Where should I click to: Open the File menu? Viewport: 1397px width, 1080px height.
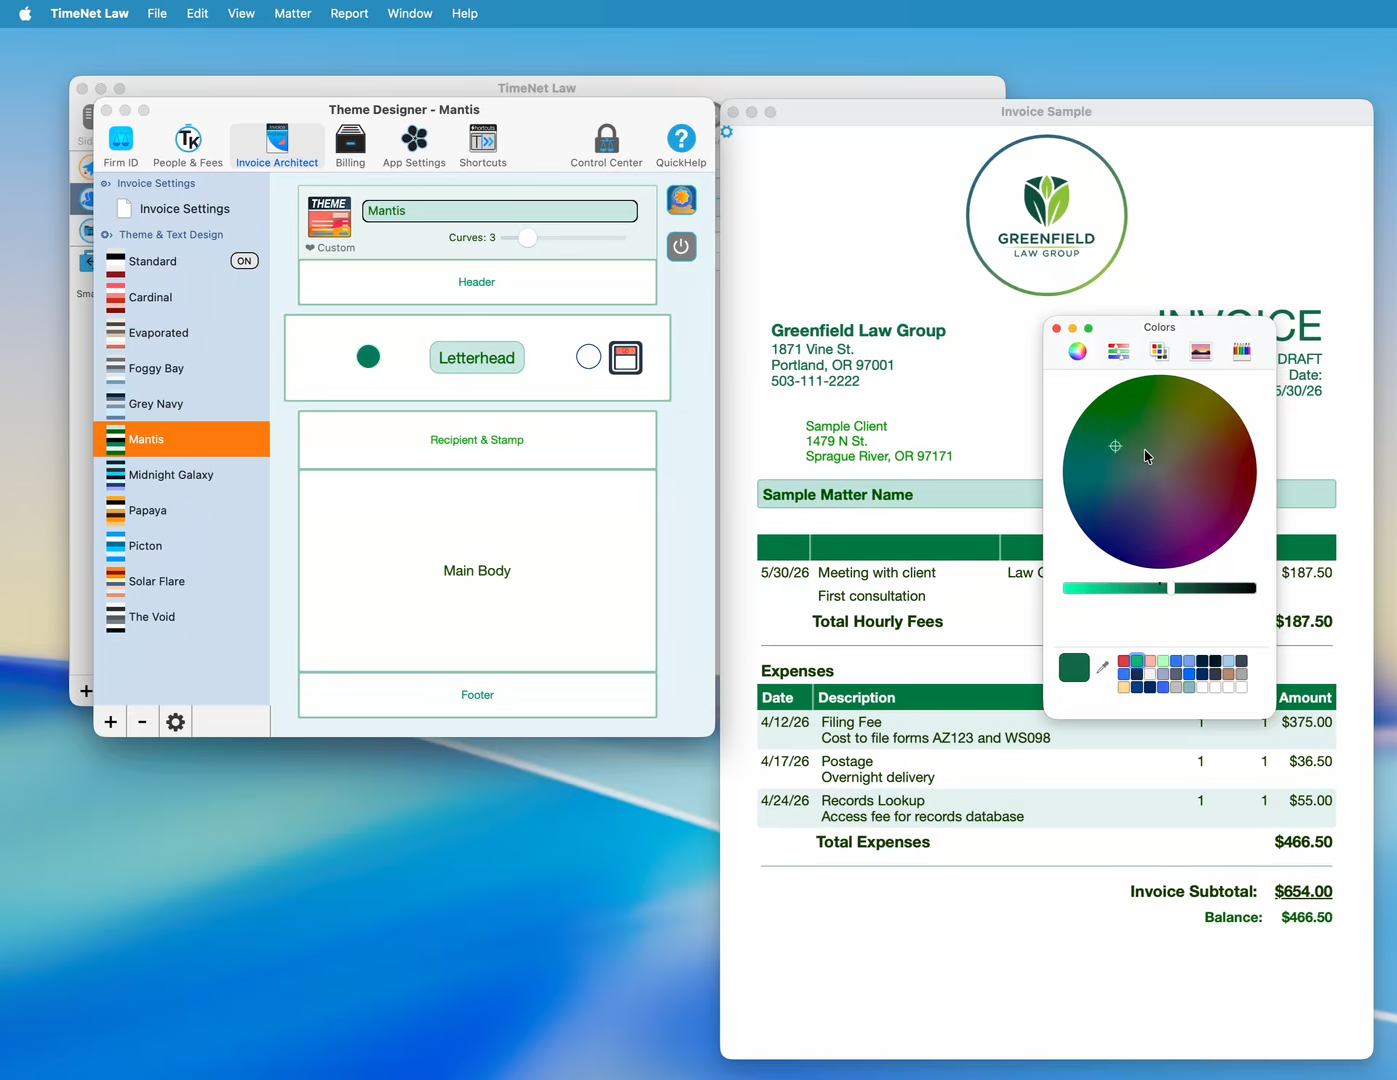[x=157, y=13]
